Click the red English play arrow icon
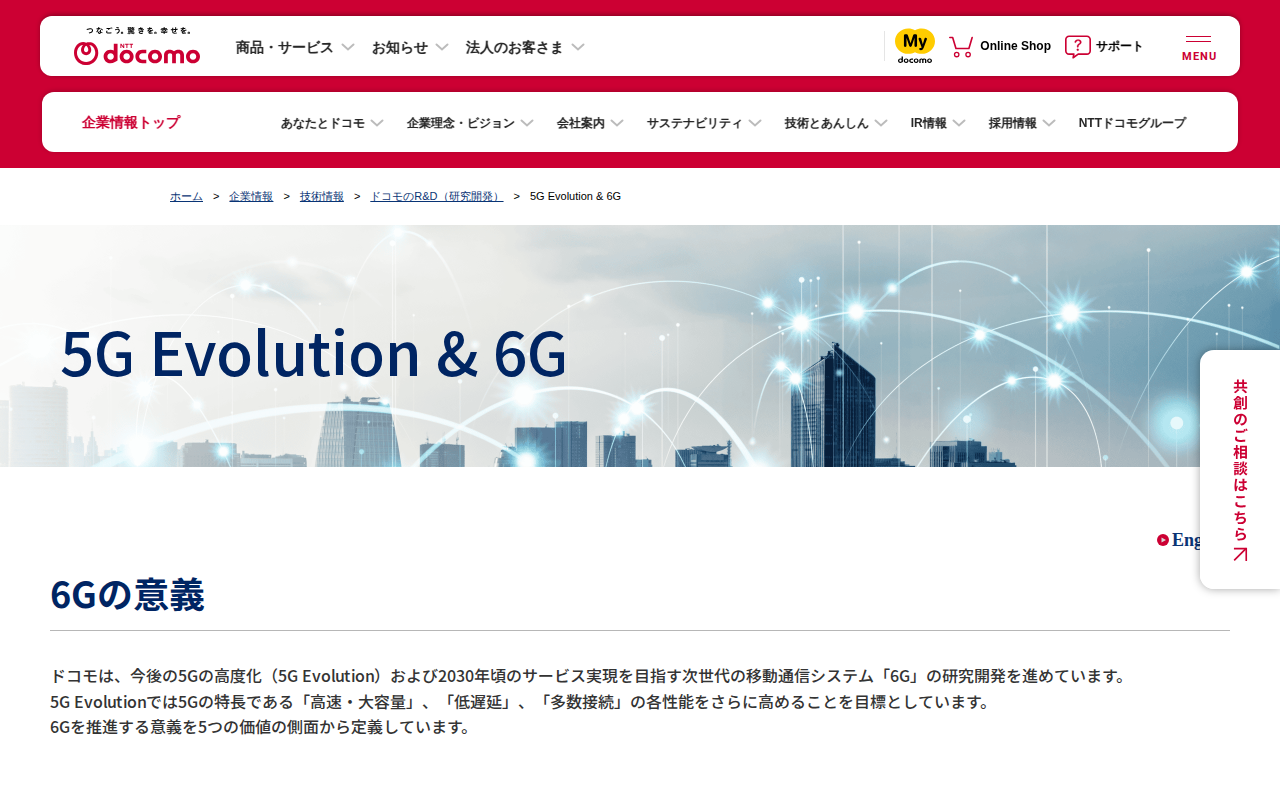The image size is (1280, 800). click(1163, 540)
